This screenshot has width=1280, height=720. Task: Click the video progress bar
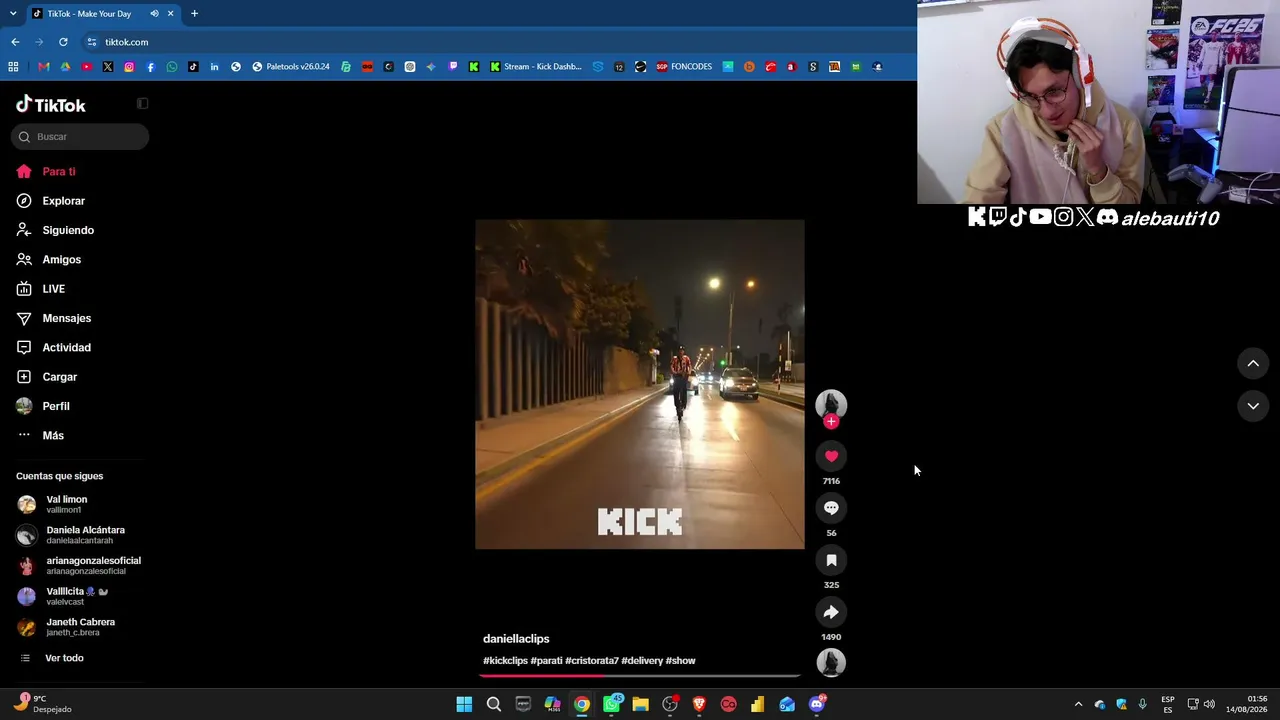640,676
